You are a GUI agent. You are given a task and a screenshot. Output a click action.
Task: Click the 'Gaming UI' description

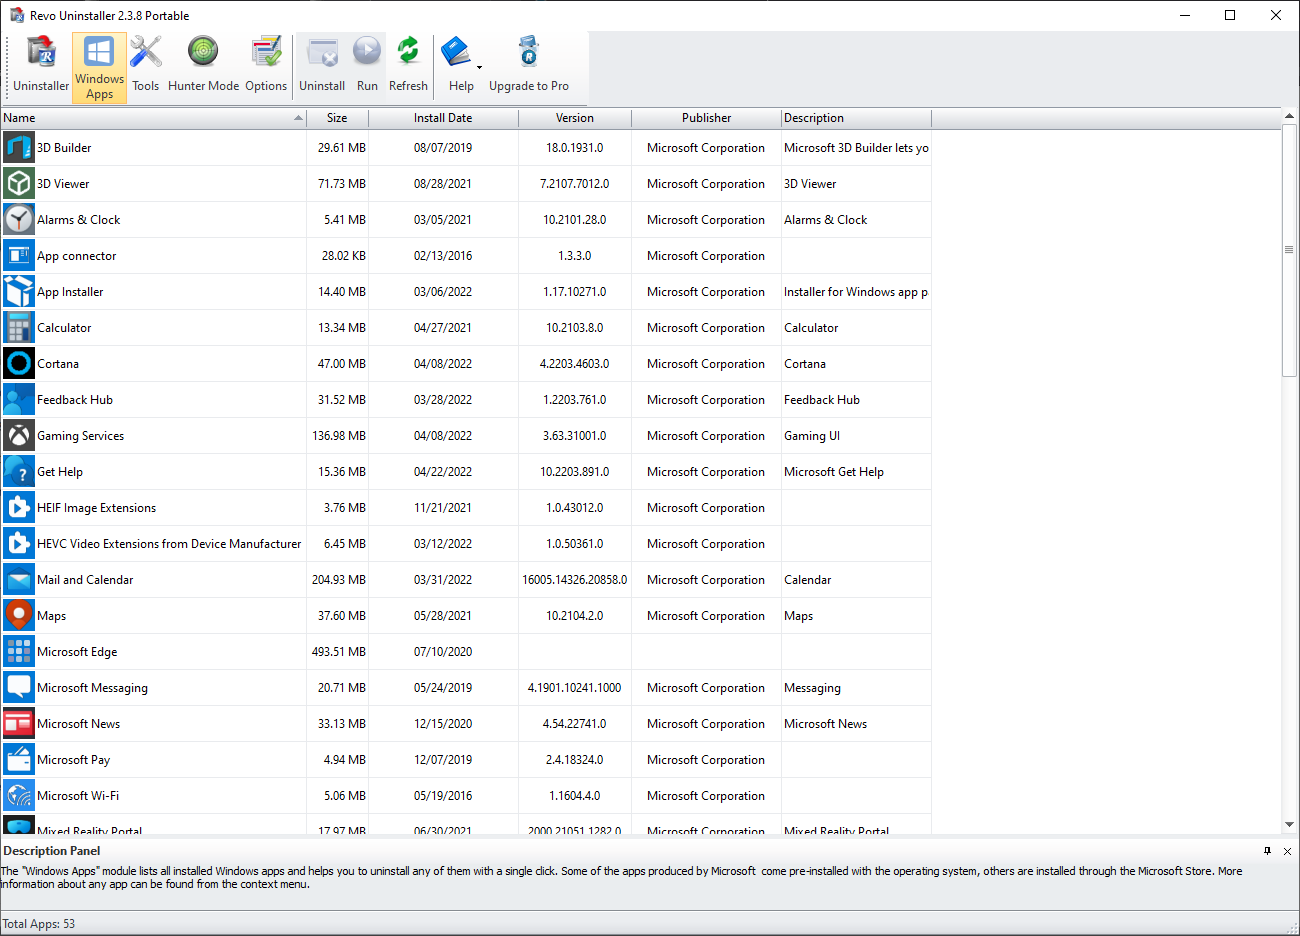pos(812,436)
